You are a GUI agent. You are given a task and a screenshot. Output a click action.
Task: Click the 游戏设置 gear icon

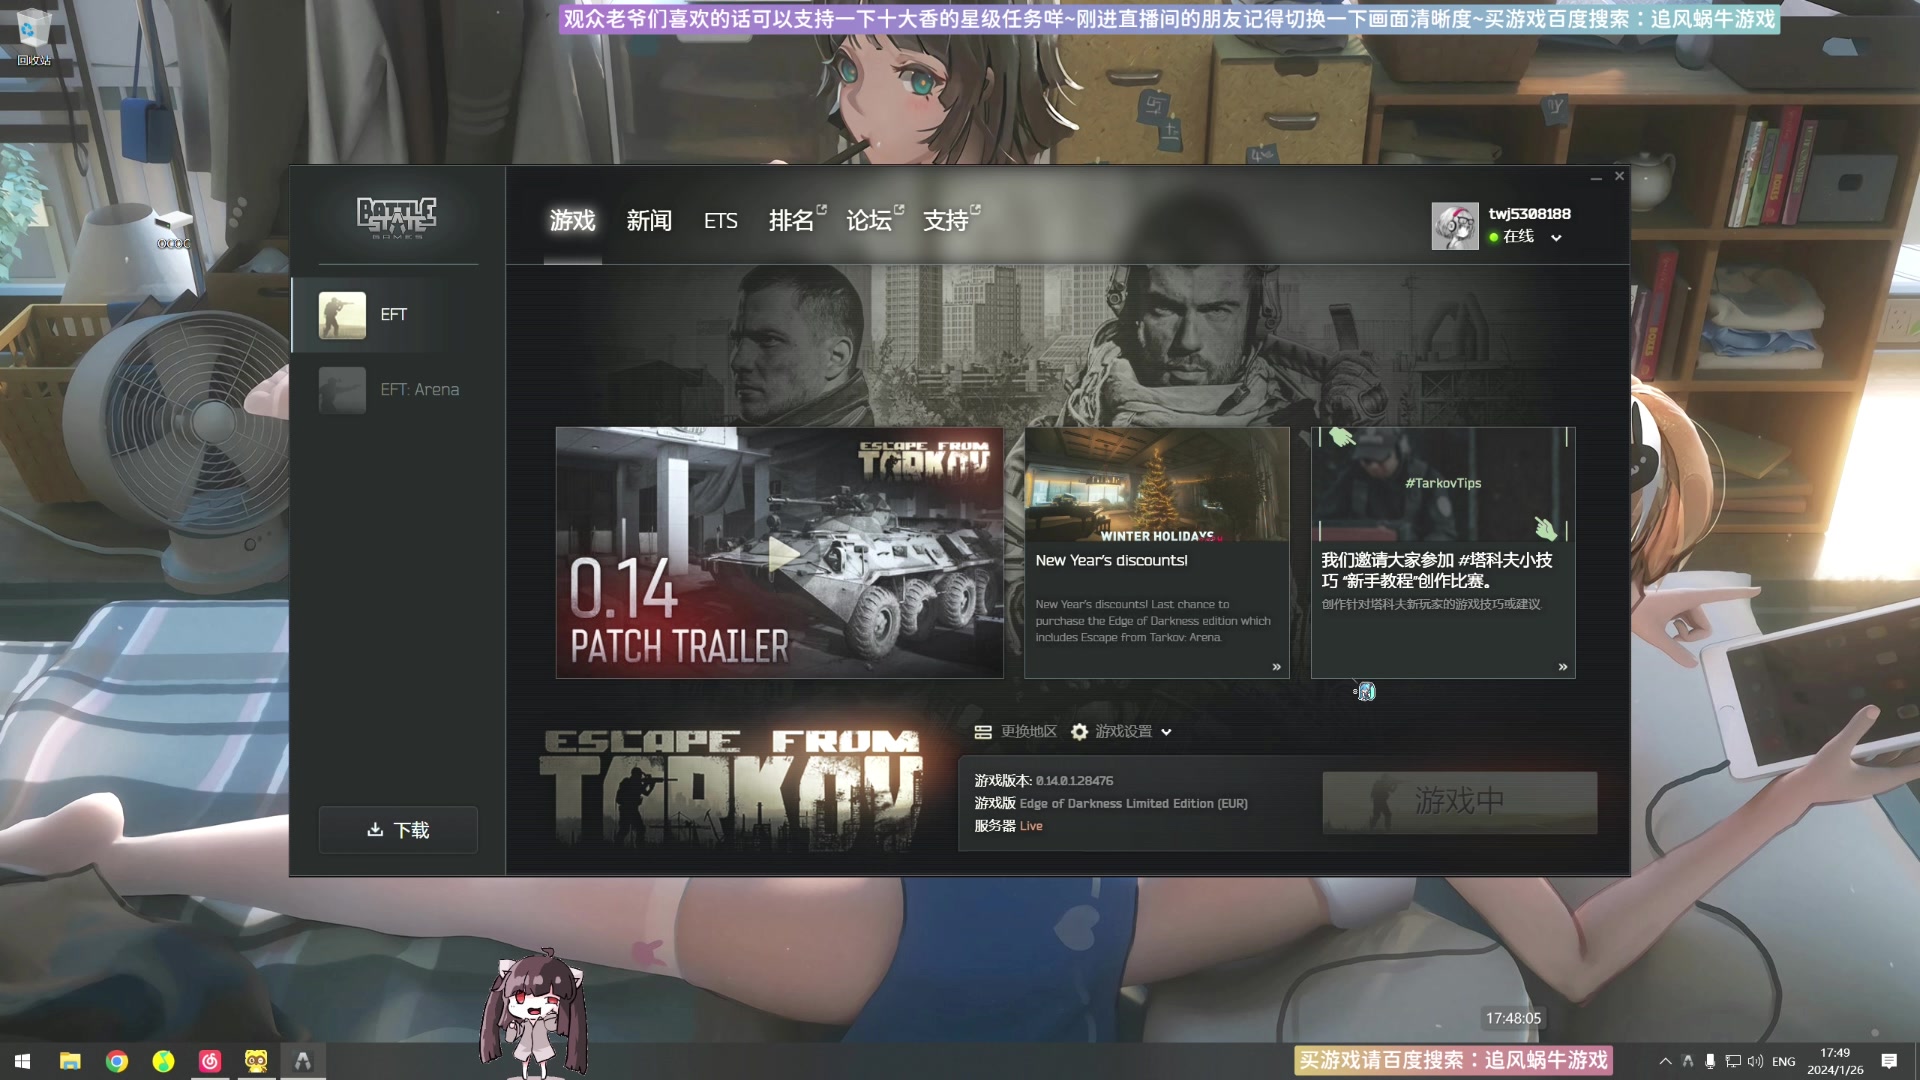tap(1079, 732)
